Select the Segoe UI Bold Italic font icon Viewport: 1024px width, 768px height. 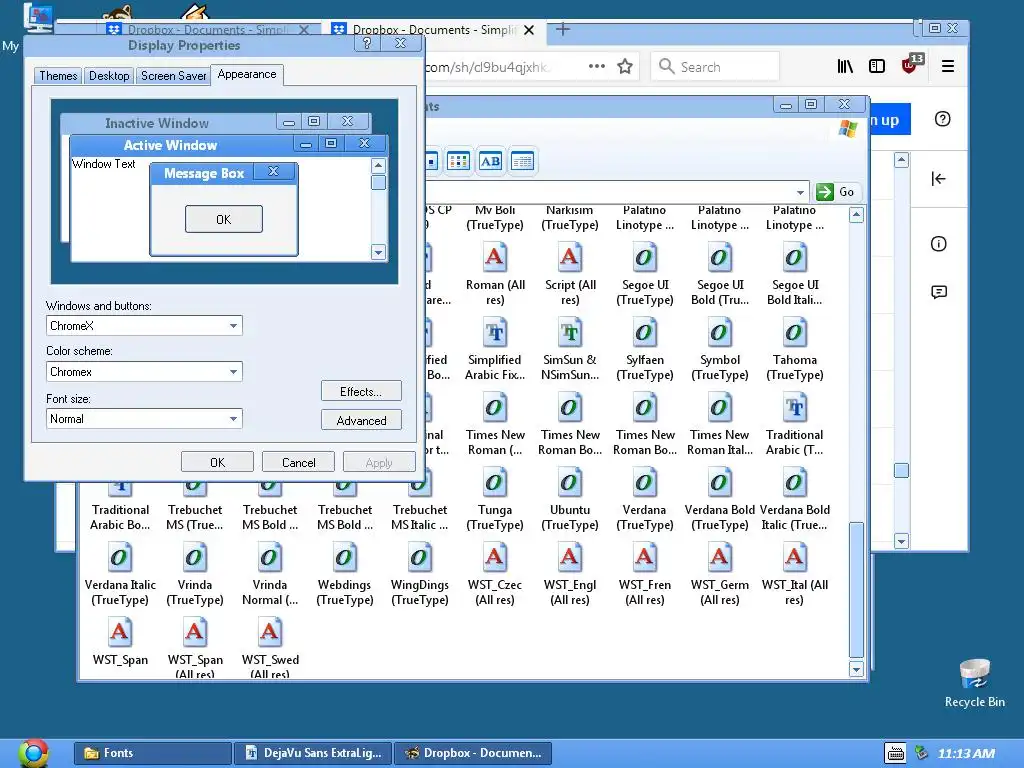click(794, 257)
